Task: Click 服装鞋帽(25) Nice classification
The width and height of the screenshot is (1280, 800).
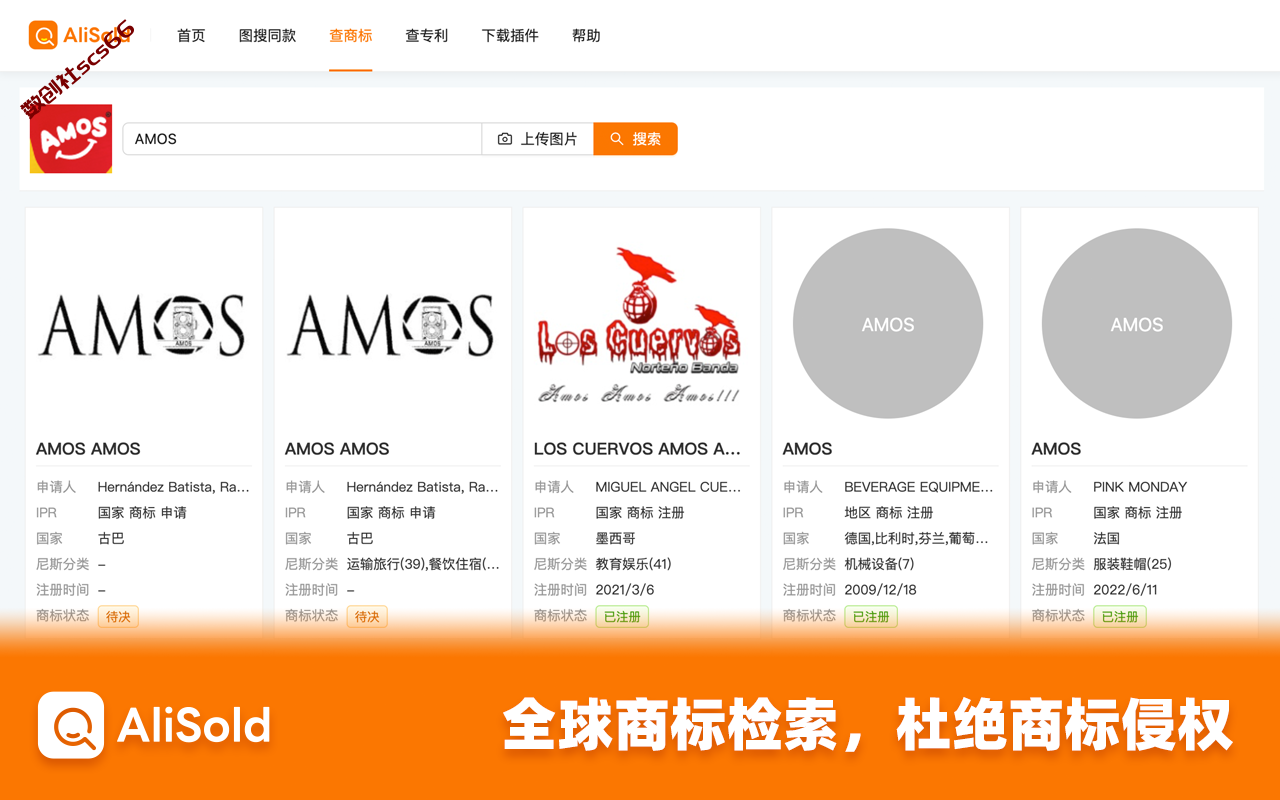Action: click(1132, 564)
